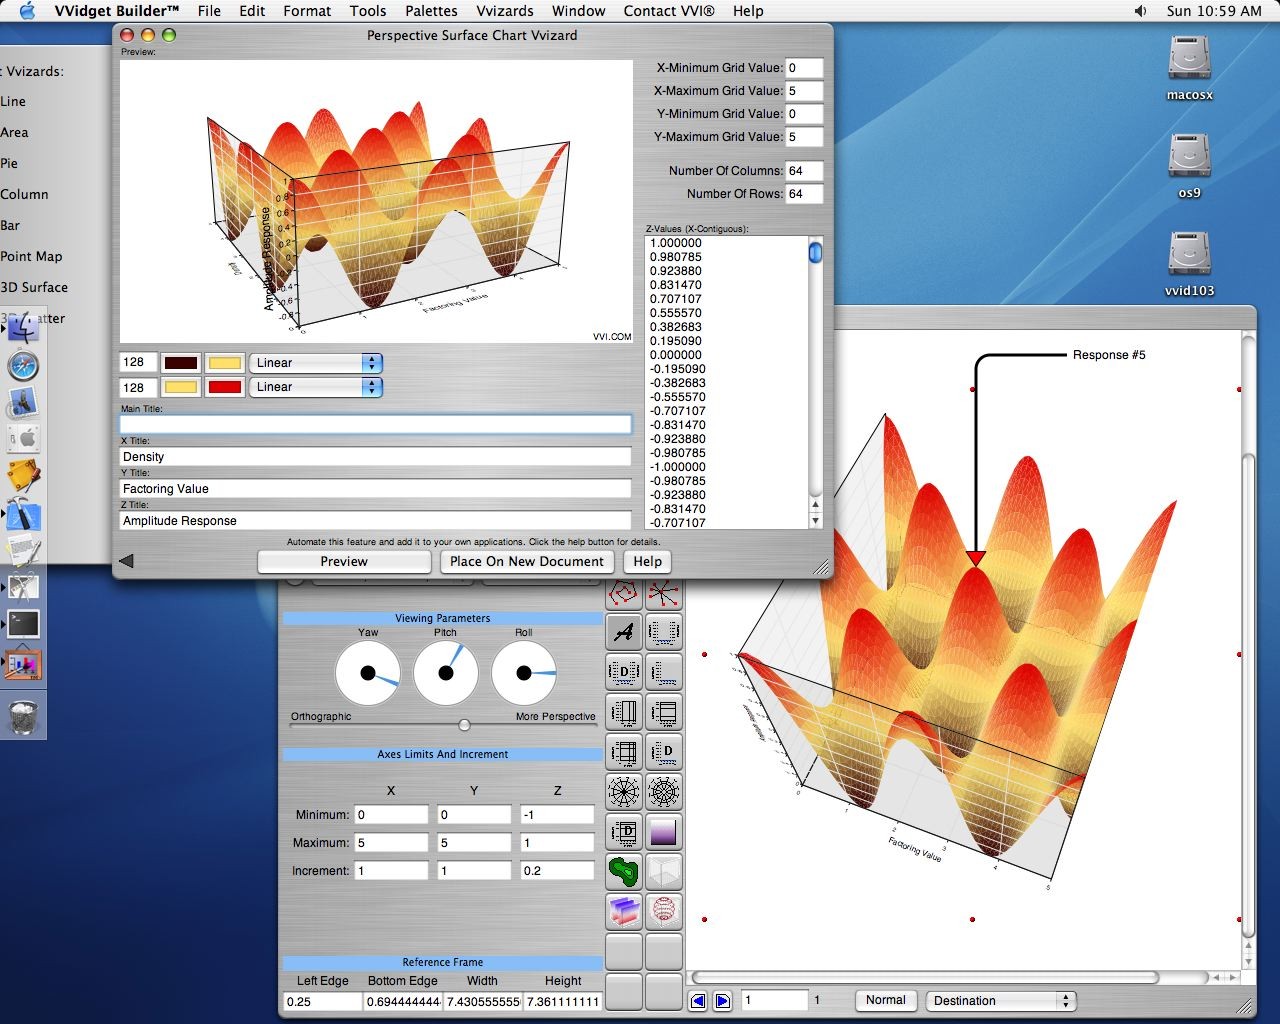
Task: Open the macosx drive on desktop
Action: coord(1189,69)
